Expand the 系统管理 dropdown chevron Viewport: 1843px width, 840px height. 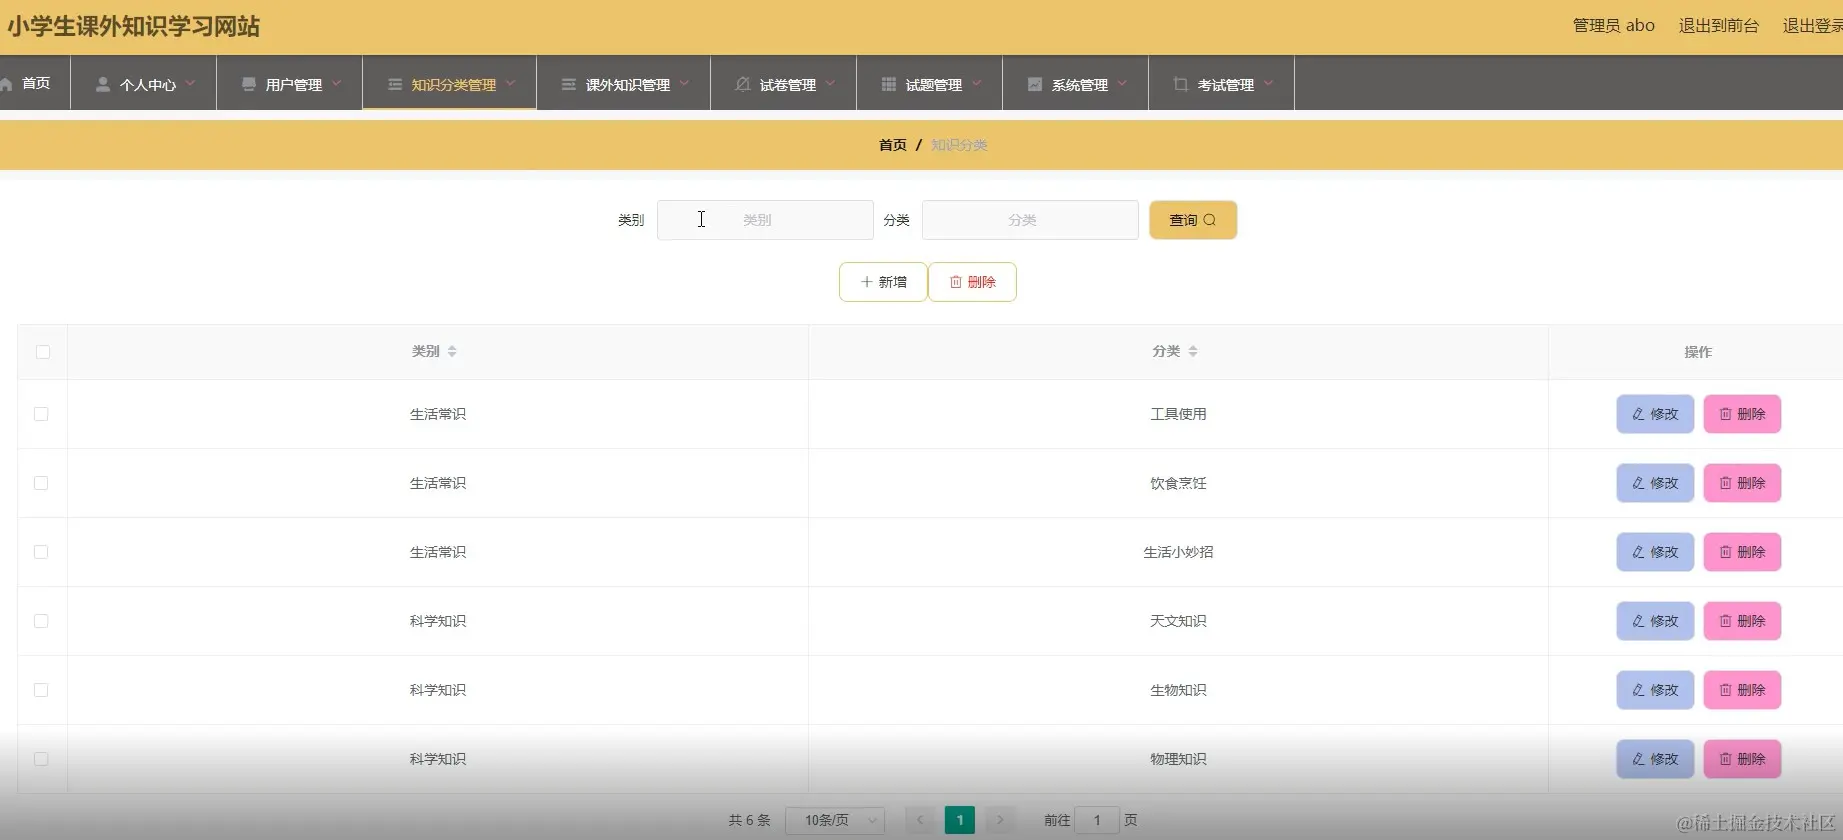(1122, 84)
